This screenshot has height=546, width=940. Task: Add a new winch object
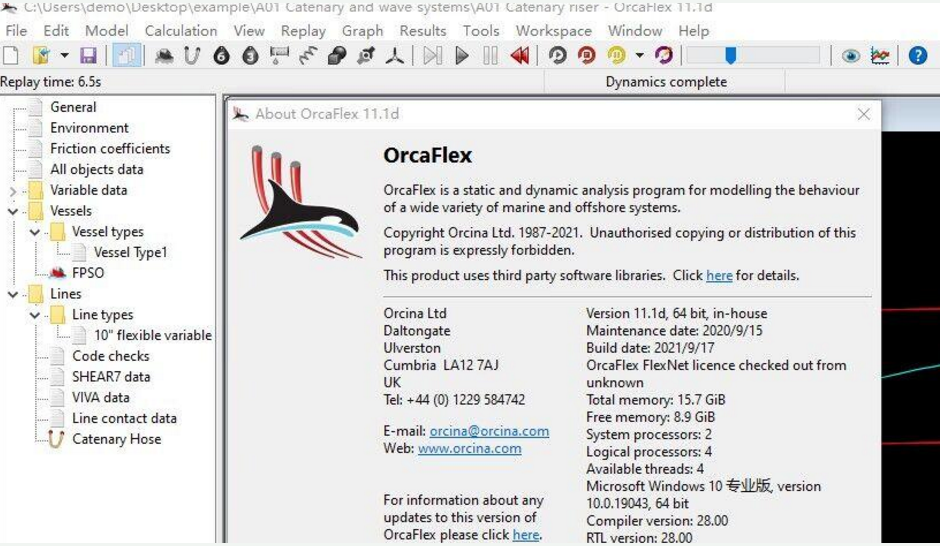pyautogui.click(x=279, y=56)
